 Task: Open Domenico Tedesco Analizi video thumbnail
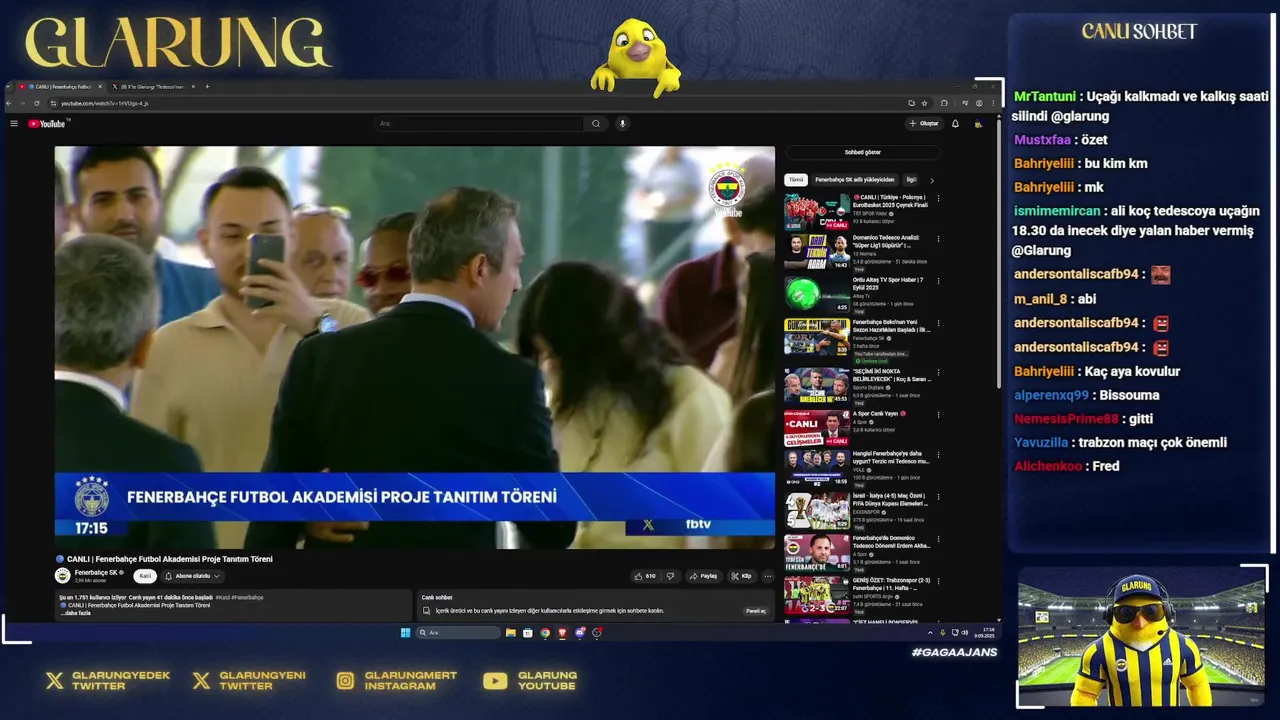817,253
